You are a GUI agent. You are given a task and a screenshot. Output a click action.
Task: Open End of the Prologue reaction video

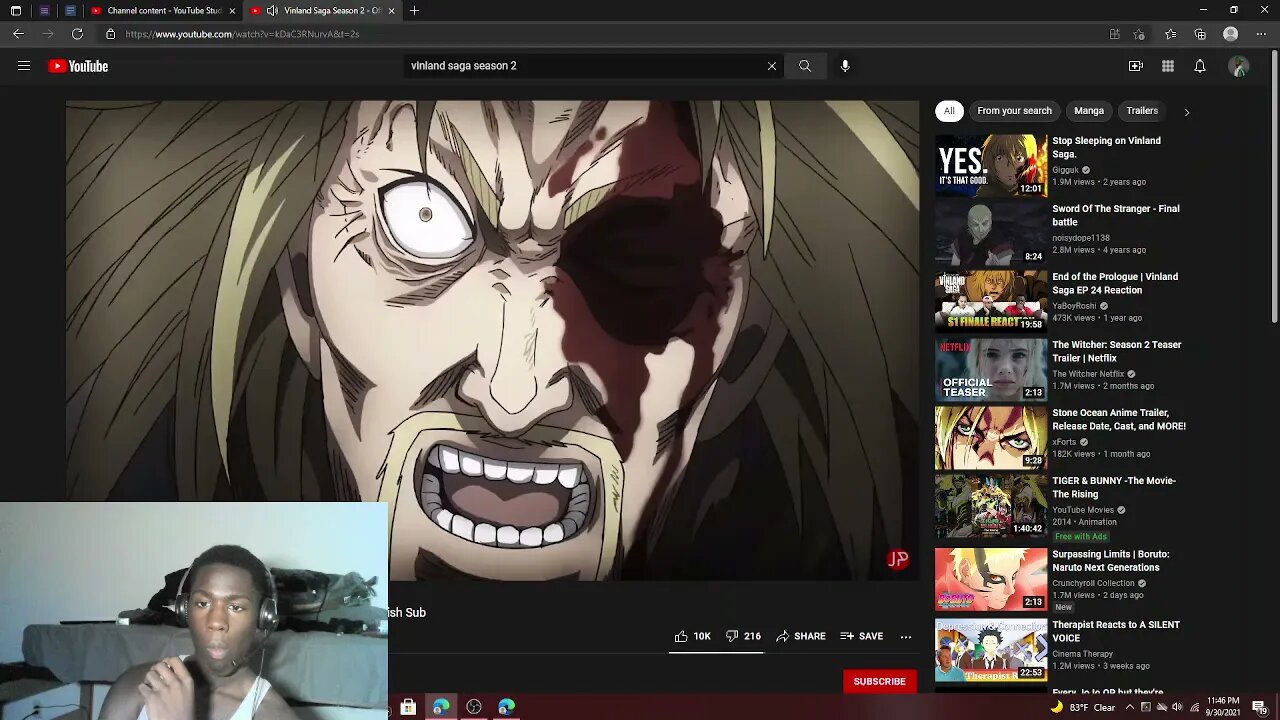(x=1115, y=283)
